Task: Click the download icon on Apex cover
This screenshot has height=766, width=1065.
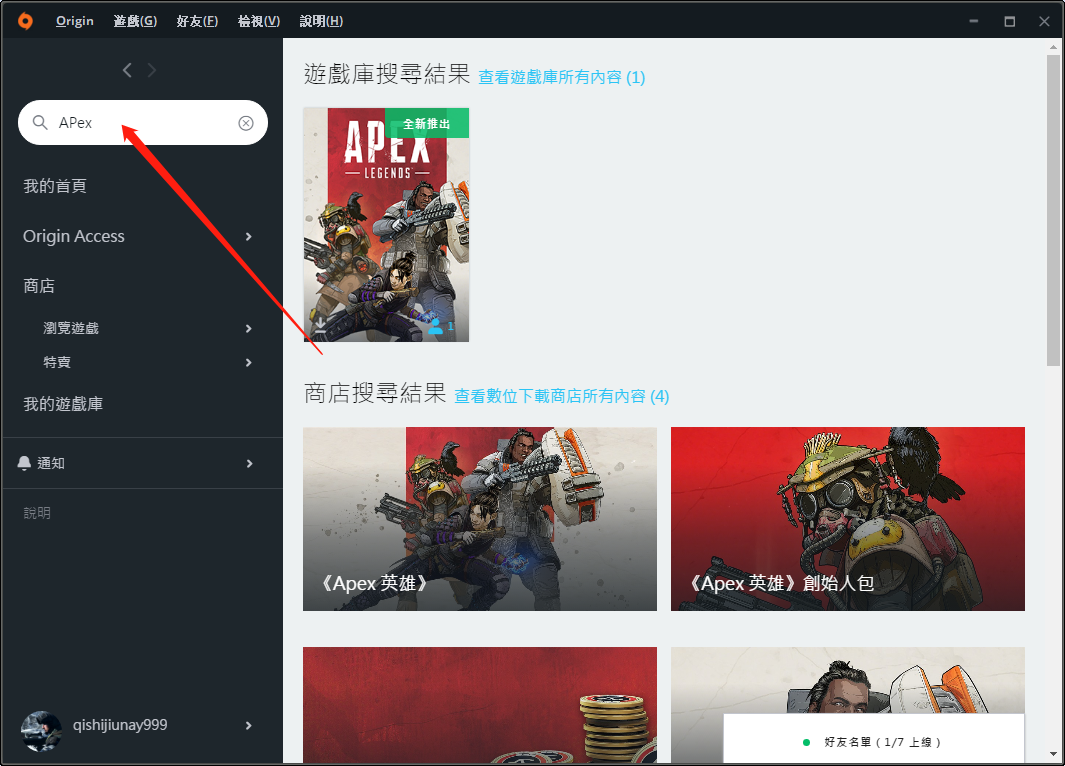Action: click(319, 326)
